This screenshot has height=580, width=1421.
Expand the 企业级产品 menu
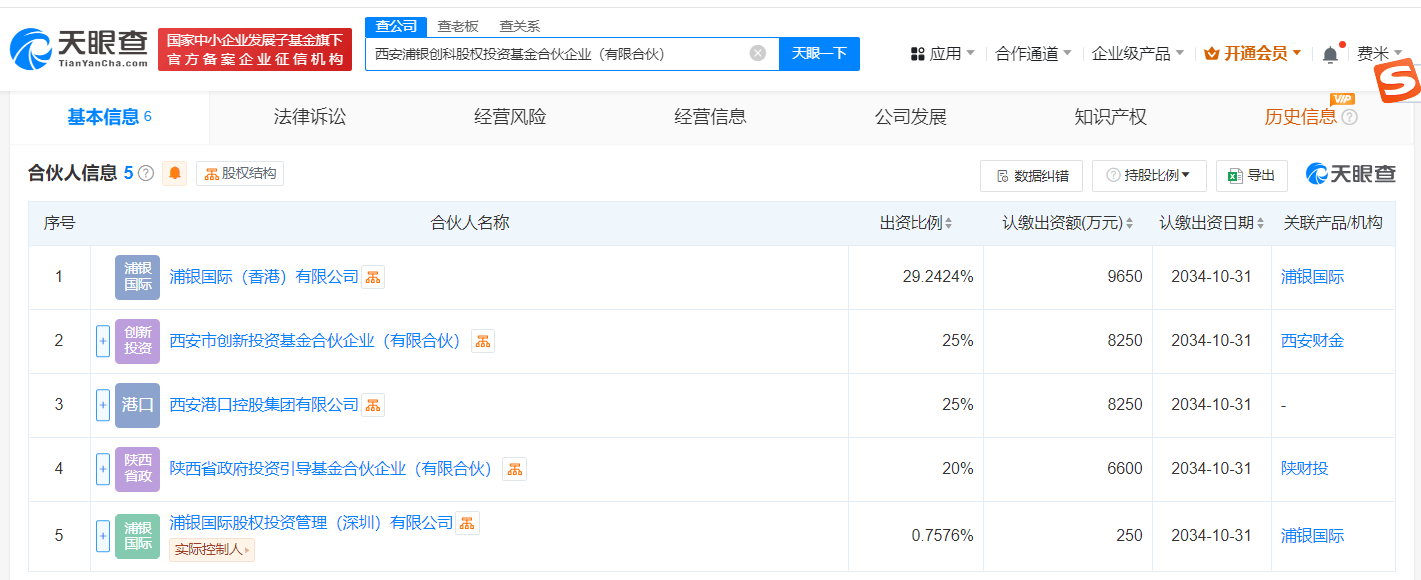(x=1137, y=54)
